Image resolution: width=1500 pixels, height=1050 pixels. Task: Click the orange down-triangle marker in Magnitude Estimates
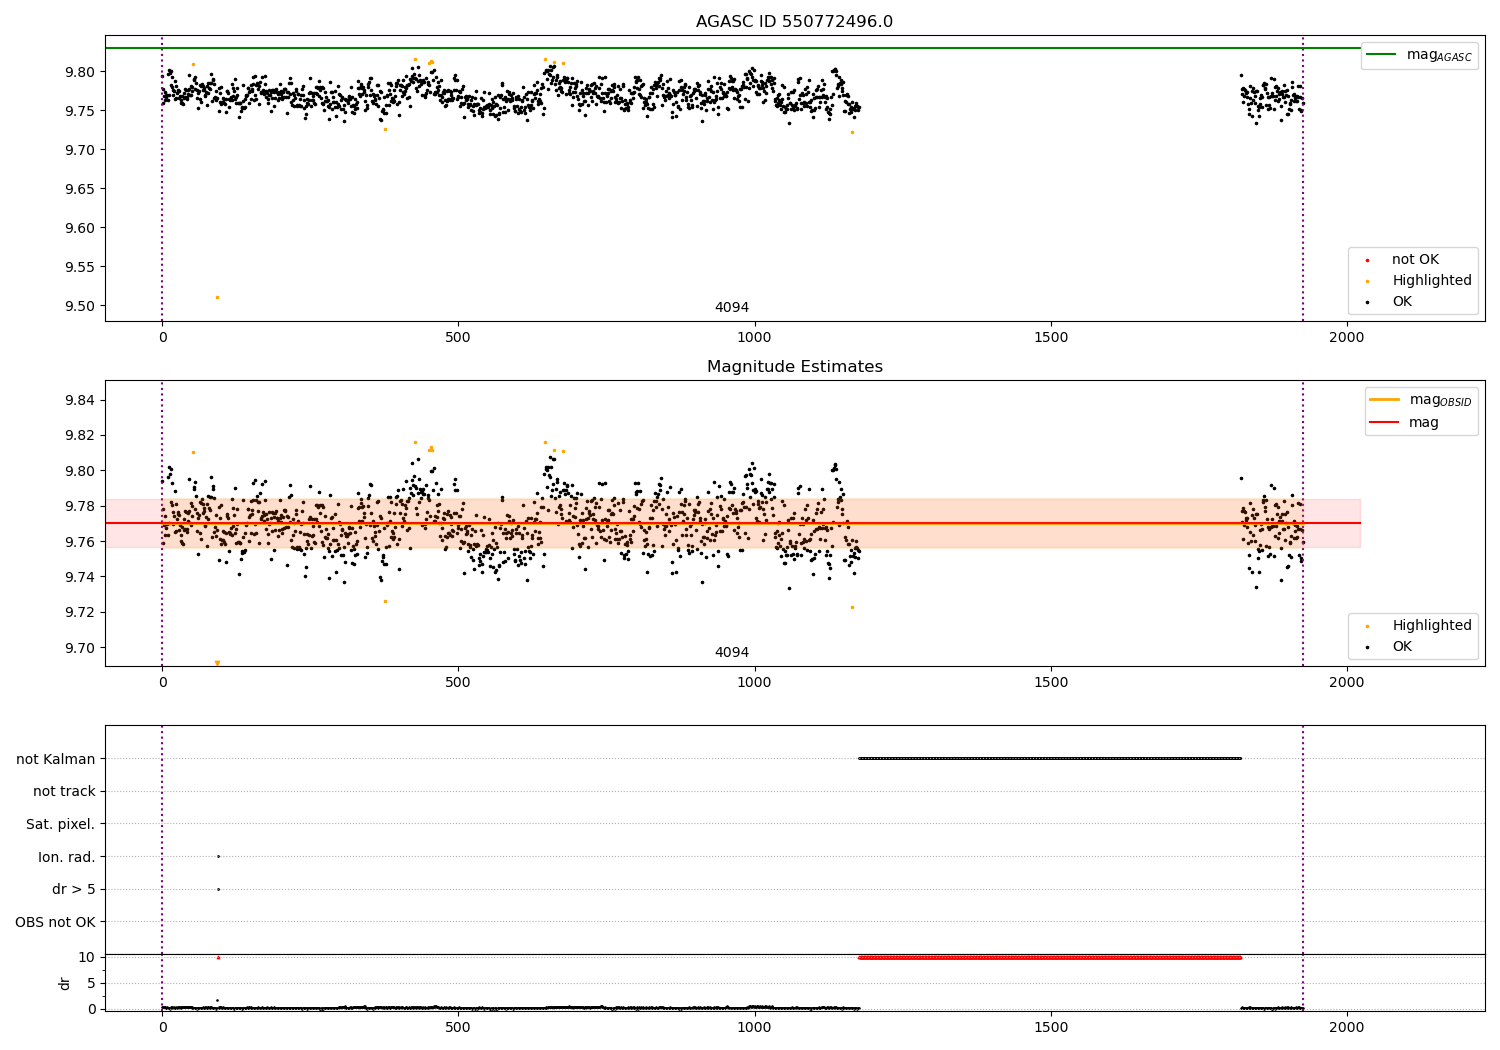point(217,663)
